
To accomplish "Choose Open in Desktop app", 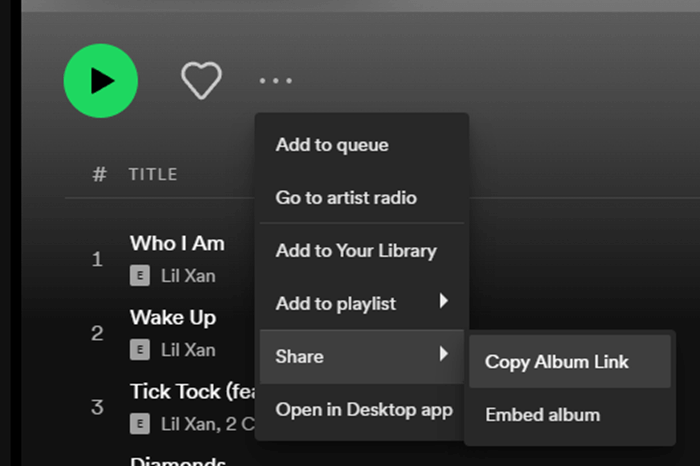I will click(x=364, y=409).
